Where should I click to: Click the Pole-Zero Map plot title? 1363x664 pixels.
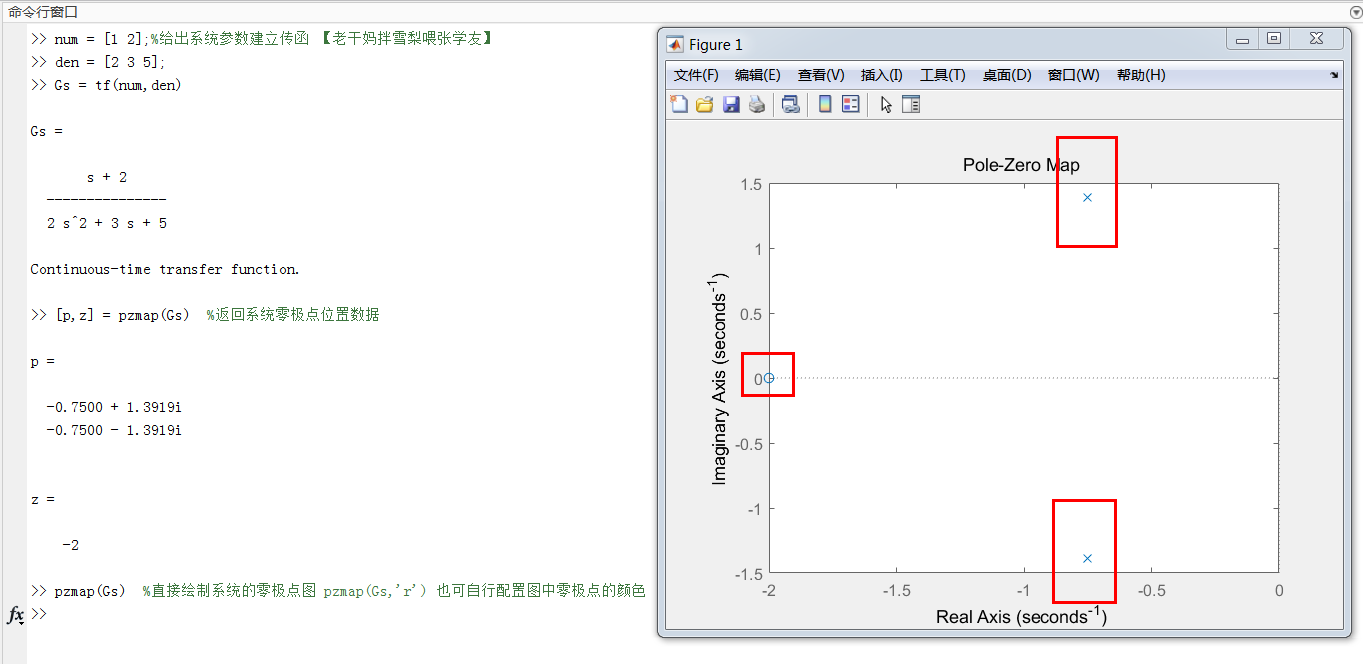click(x=1021, y=165)
